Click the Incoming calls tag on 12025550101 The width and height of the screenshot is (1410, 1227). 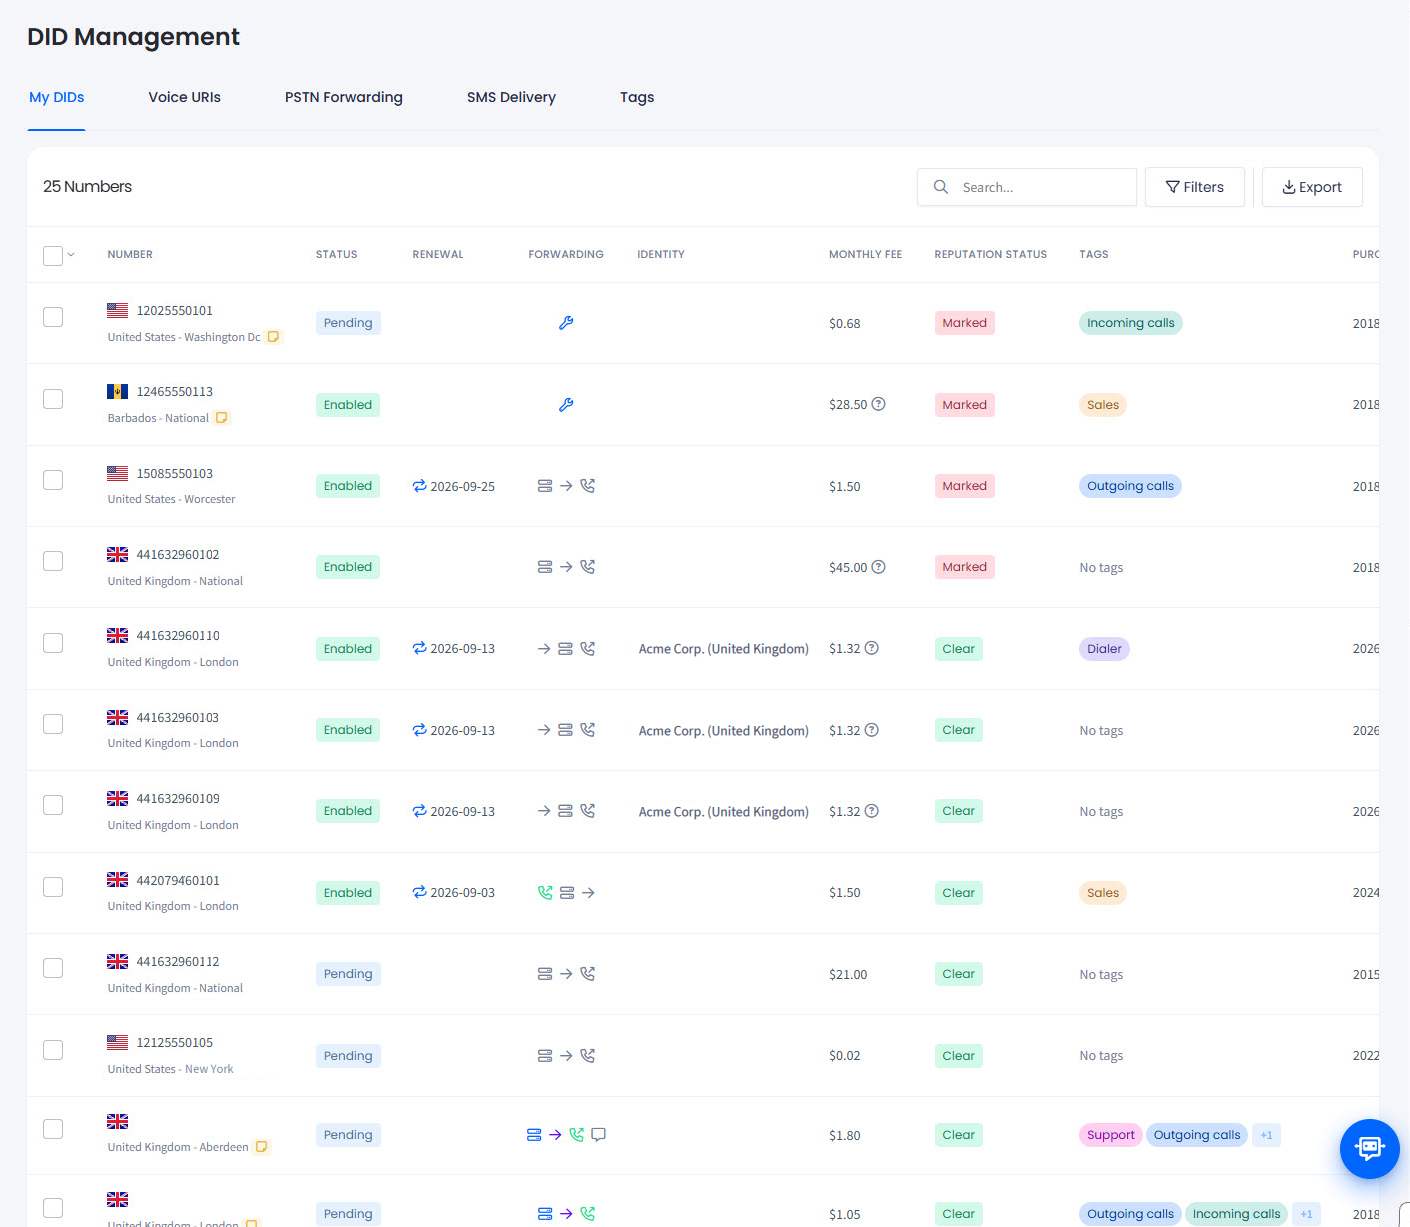pos(1130,323)
